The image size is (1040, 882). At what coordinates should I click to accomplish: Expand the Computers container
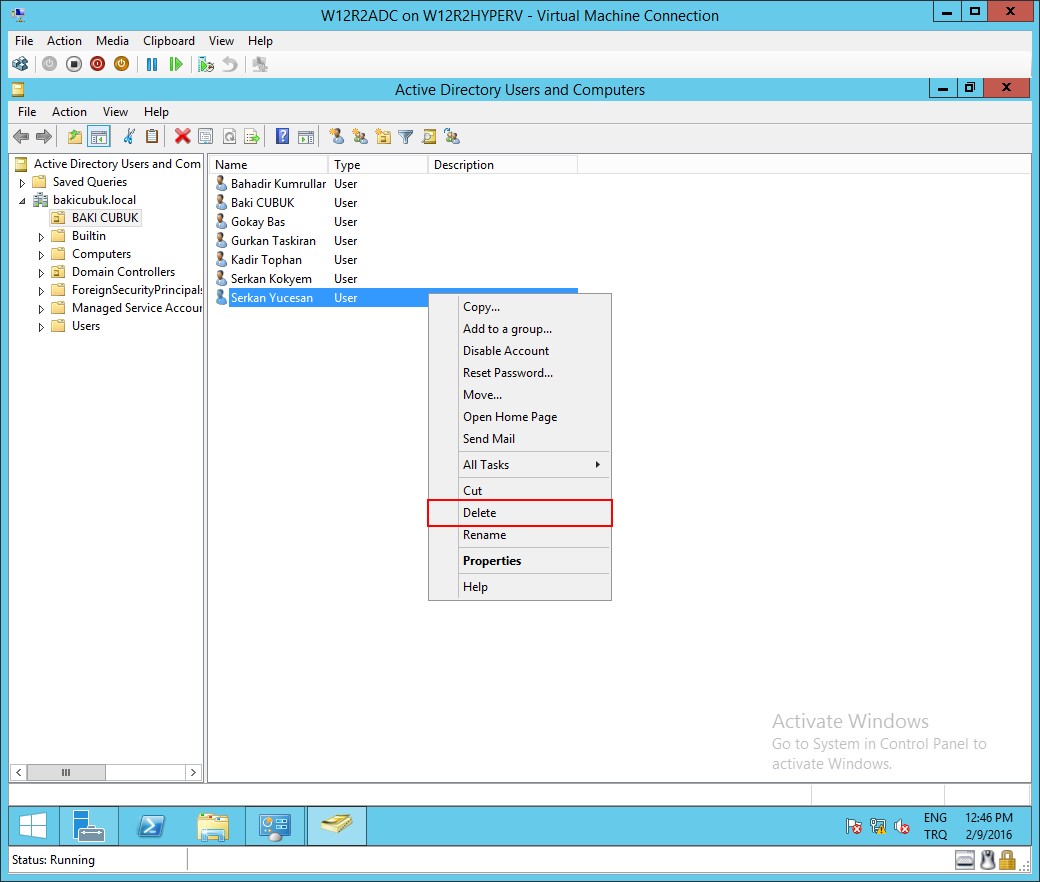[41, 255]
